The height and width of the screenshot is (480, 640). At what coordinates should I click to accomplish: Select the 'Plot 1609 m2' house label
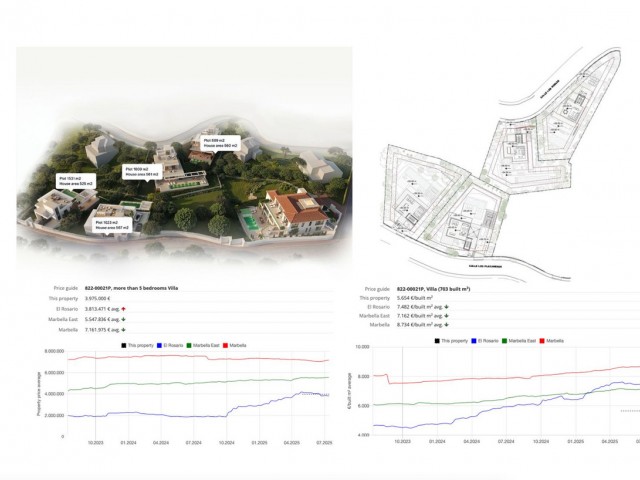pyautogui.click(x=140, y=172)
